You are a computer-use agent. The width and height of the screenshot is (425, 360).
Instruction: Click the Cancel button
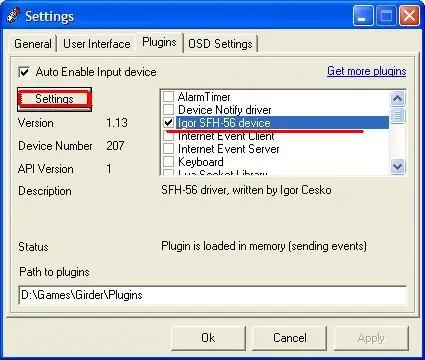pyautogui.click(x=290, y=338)
